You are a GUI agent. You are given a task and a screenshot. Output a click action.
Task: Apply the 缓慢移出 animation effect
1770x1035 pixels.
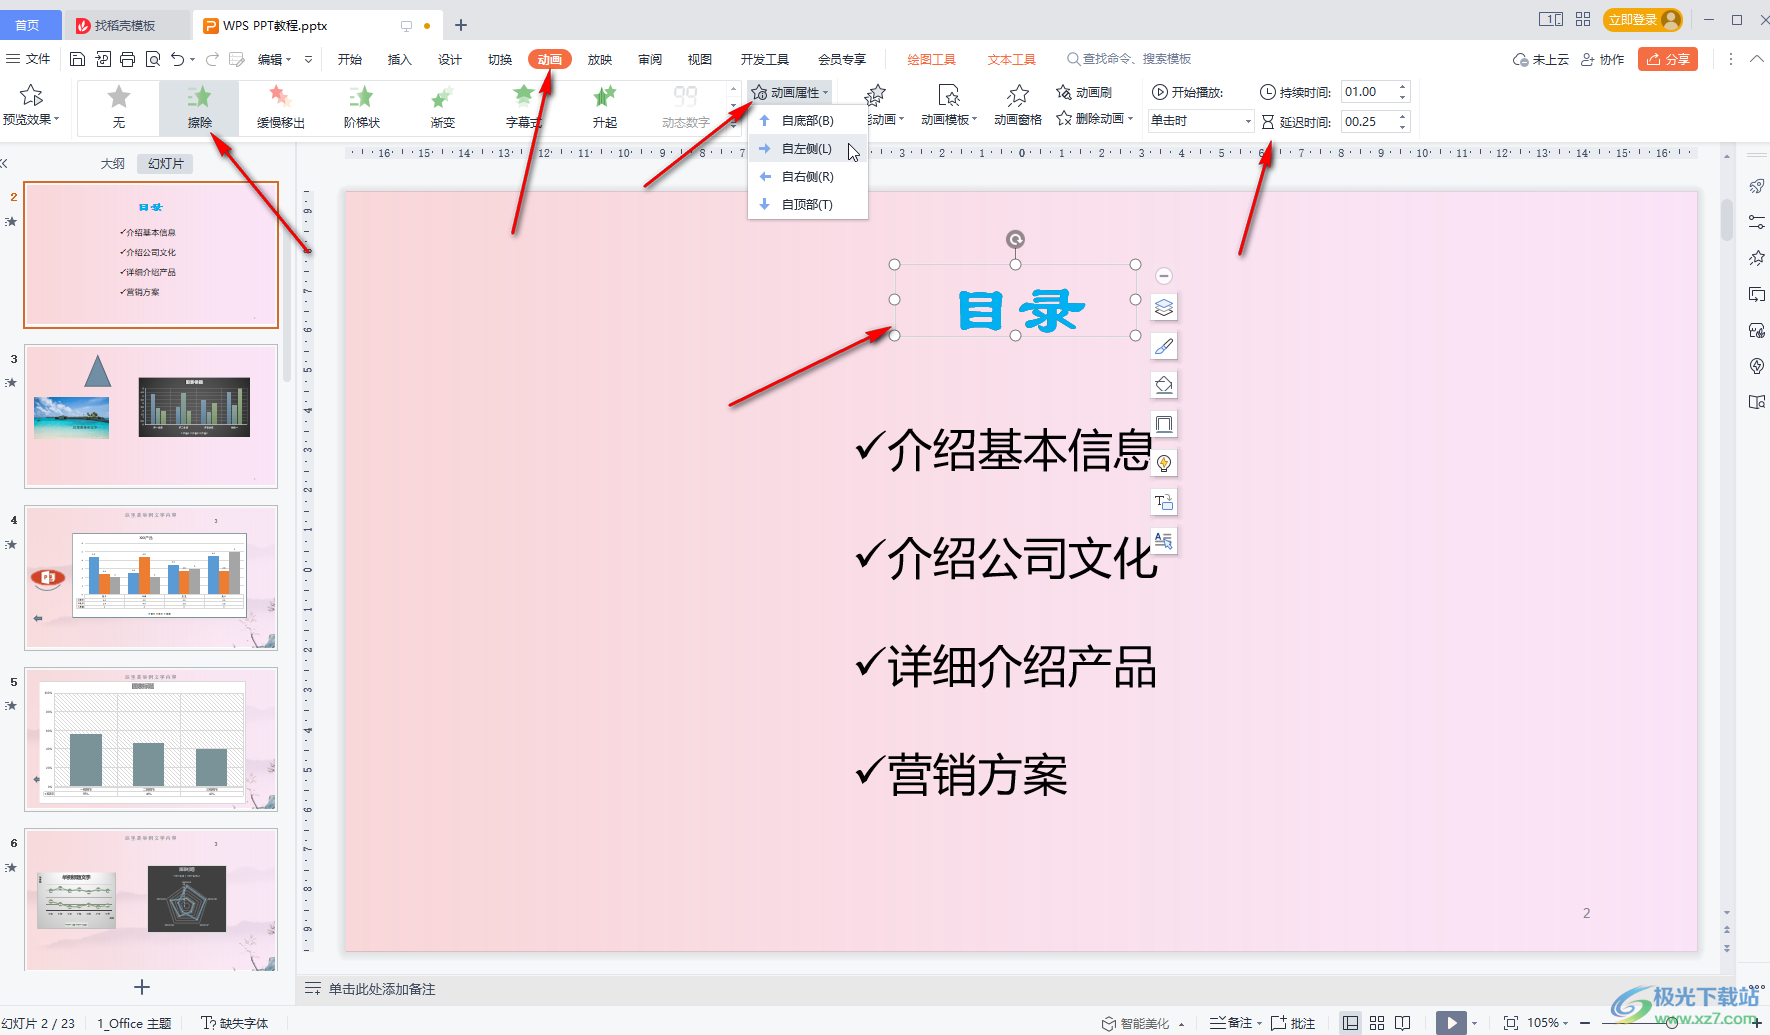tap(280, 107)
